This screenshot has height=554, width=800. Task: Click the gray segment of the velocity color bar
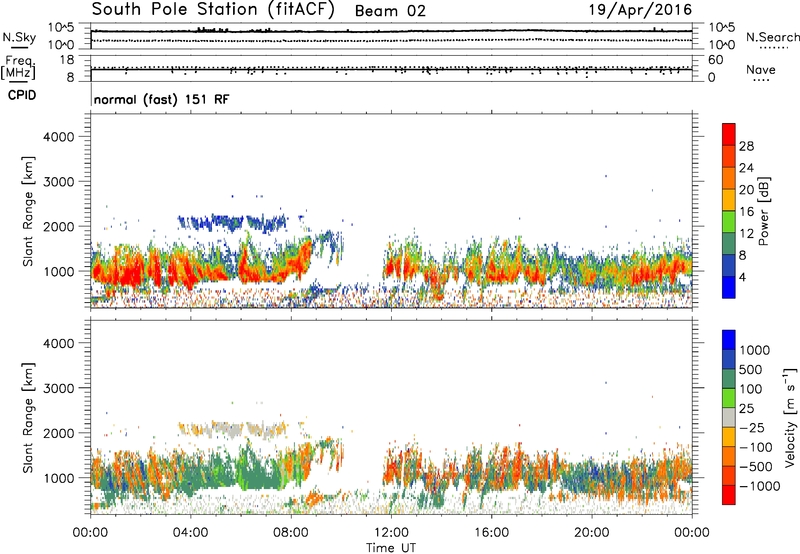tap(729, 418)
